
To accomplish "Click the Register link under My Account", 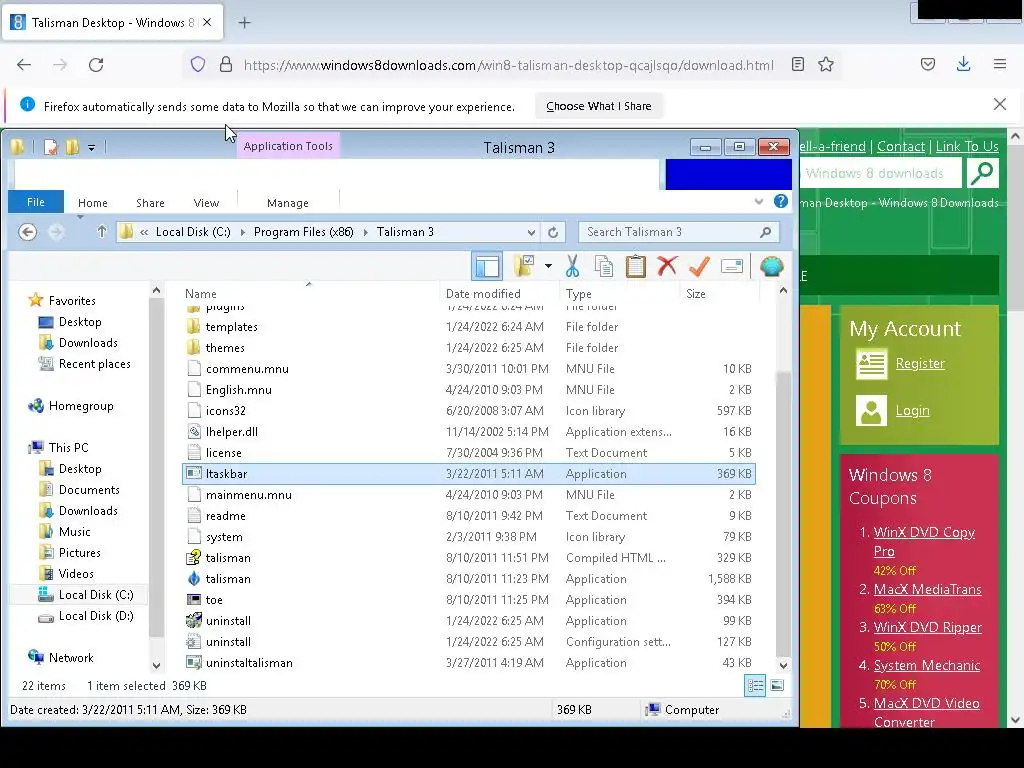I will [920, 363].
